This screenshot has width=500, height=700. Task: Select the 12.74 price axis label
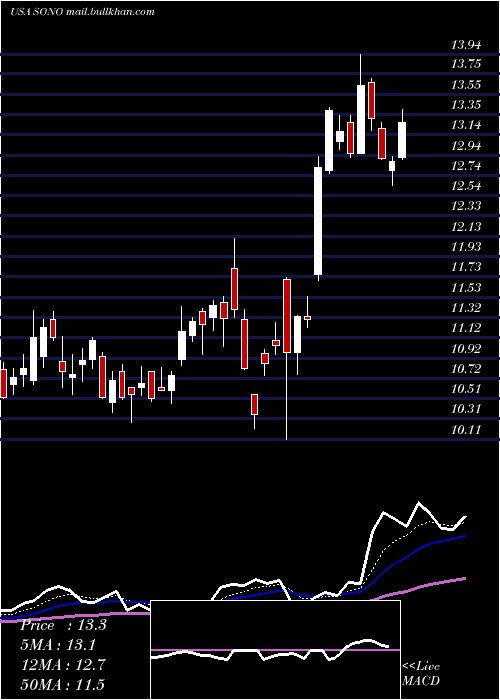point(466,166)
